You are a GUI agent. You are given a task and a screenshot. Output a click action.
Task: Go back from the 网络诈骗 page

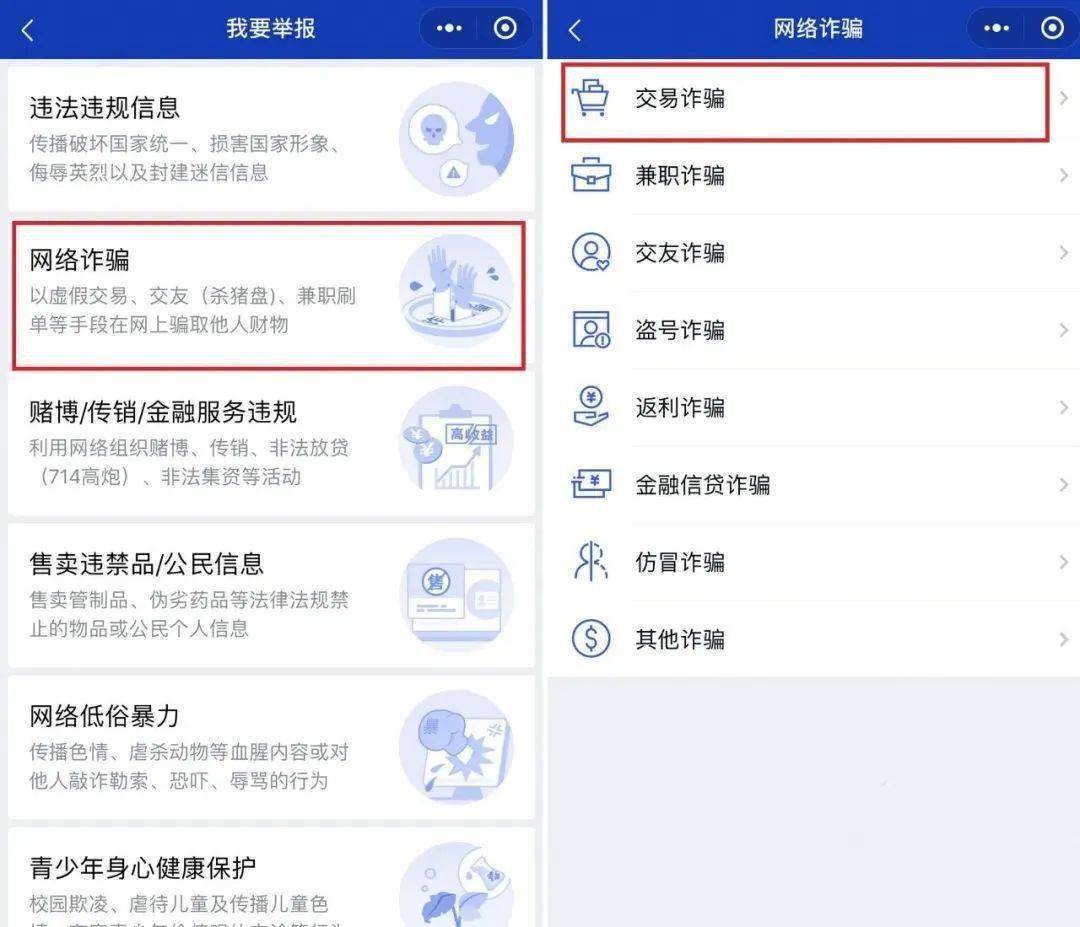[x=574, y=30]
